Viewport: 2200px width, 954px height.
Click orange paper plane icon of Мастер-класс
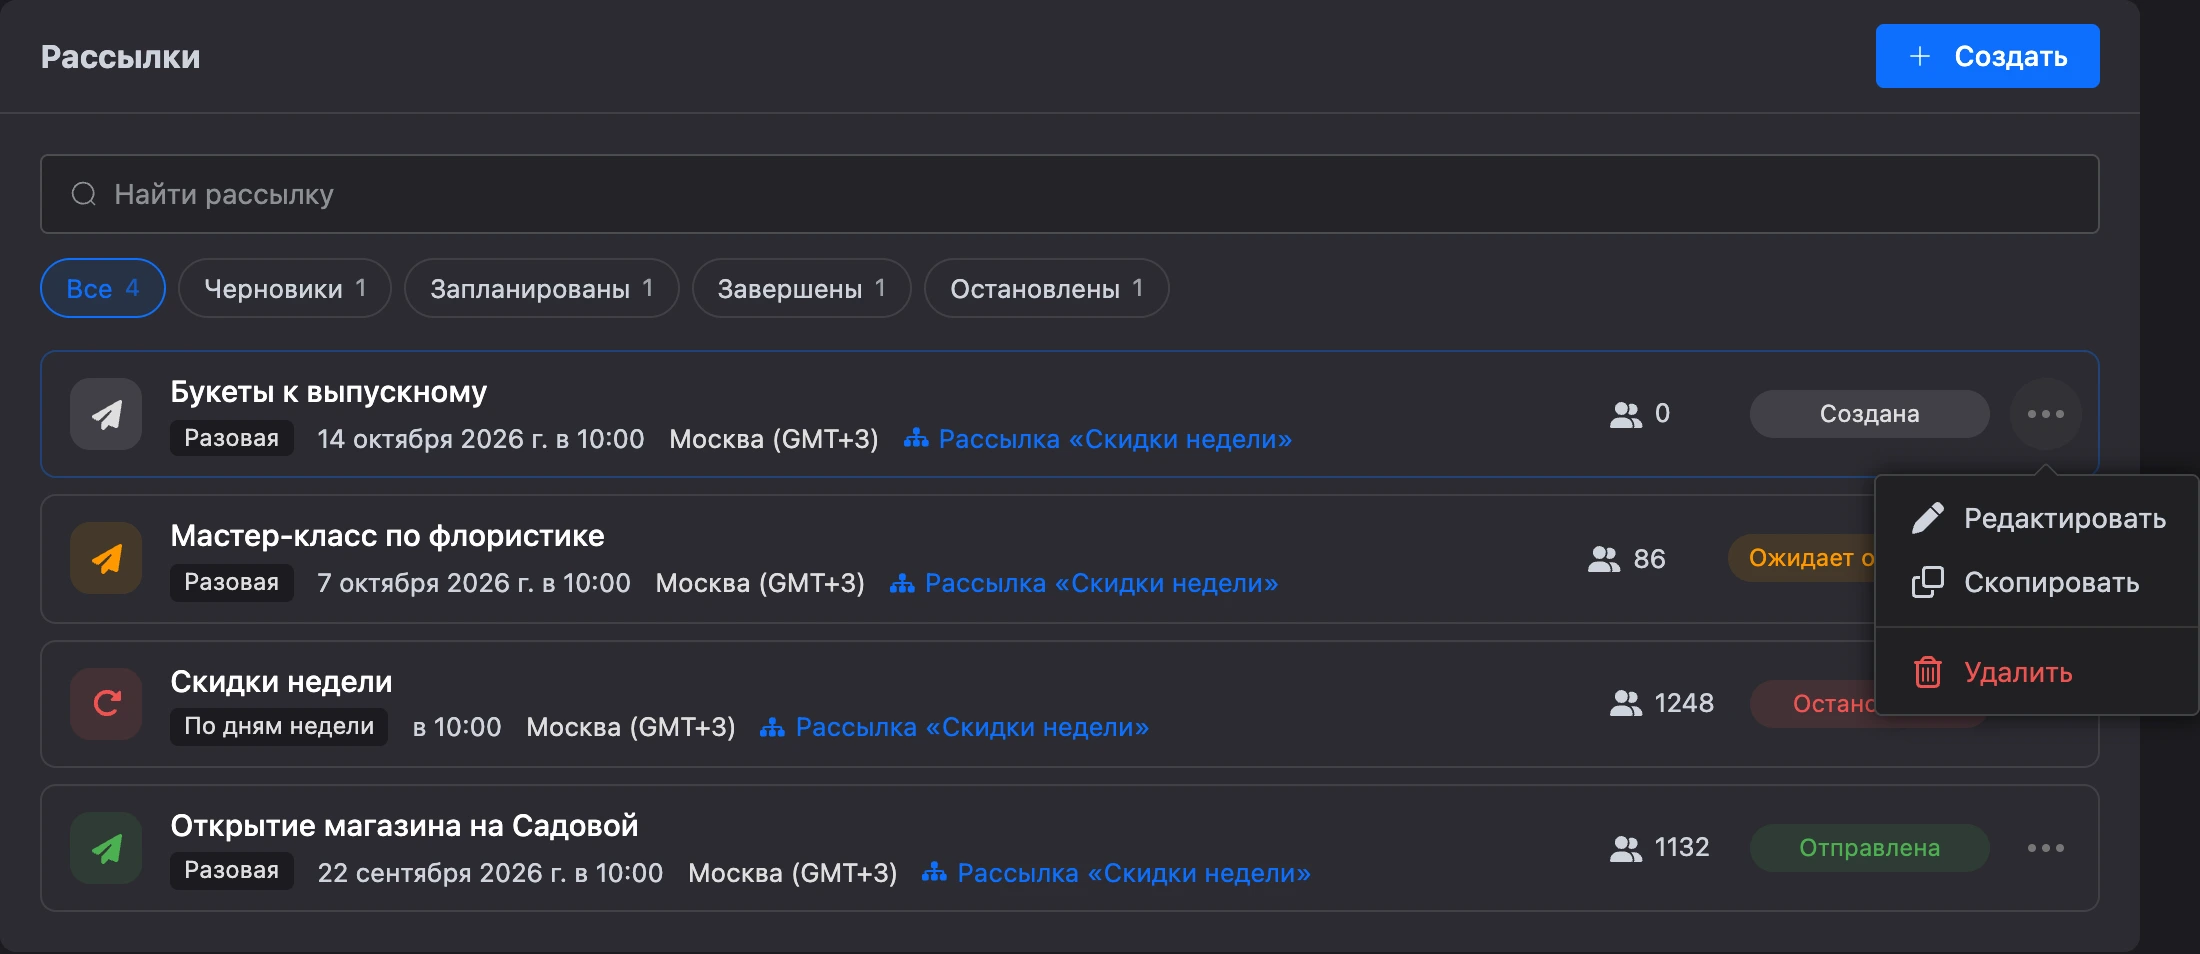106,558
